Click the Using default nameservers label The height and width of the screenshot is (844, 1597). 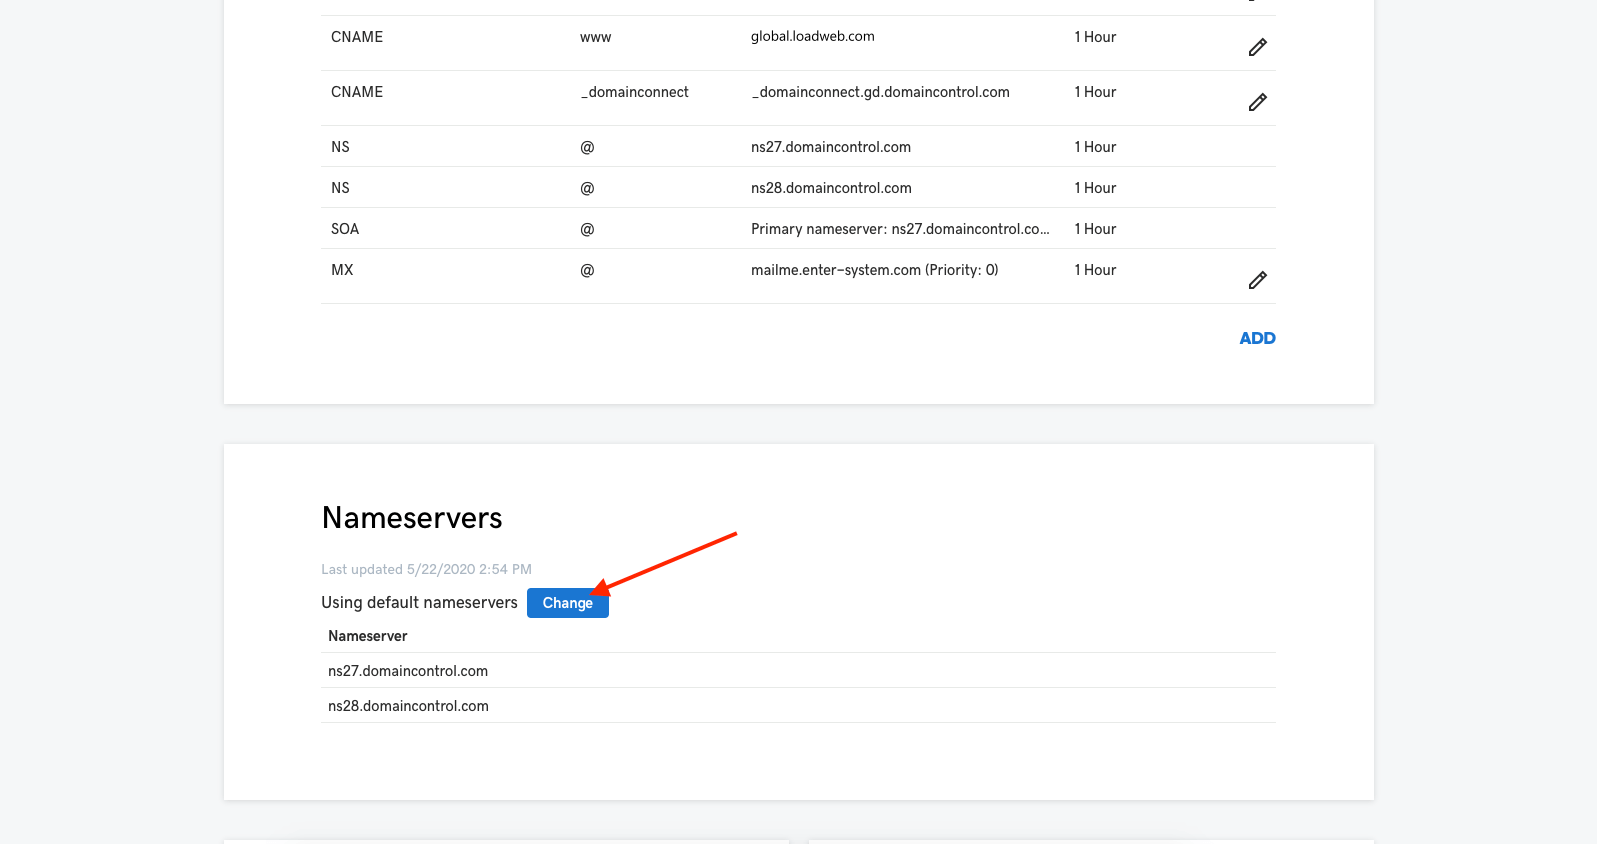(x=419, y=603)
